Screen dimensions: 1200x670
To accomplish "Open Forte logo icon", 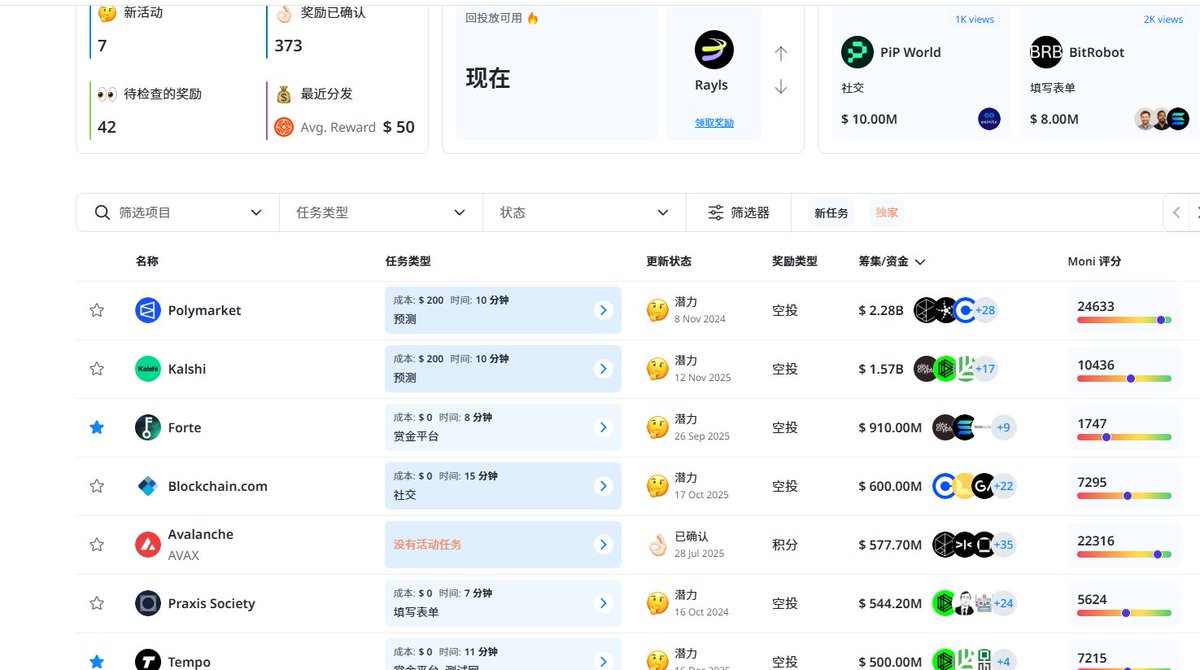I will pyautogui.click(x=148, y=427).
